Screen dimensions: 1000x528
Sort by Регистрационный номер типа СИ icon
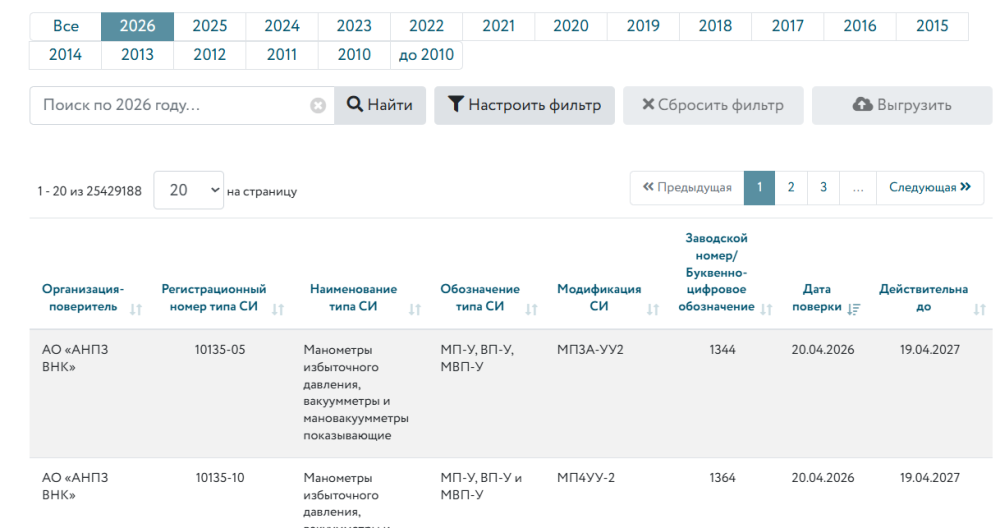279,311
